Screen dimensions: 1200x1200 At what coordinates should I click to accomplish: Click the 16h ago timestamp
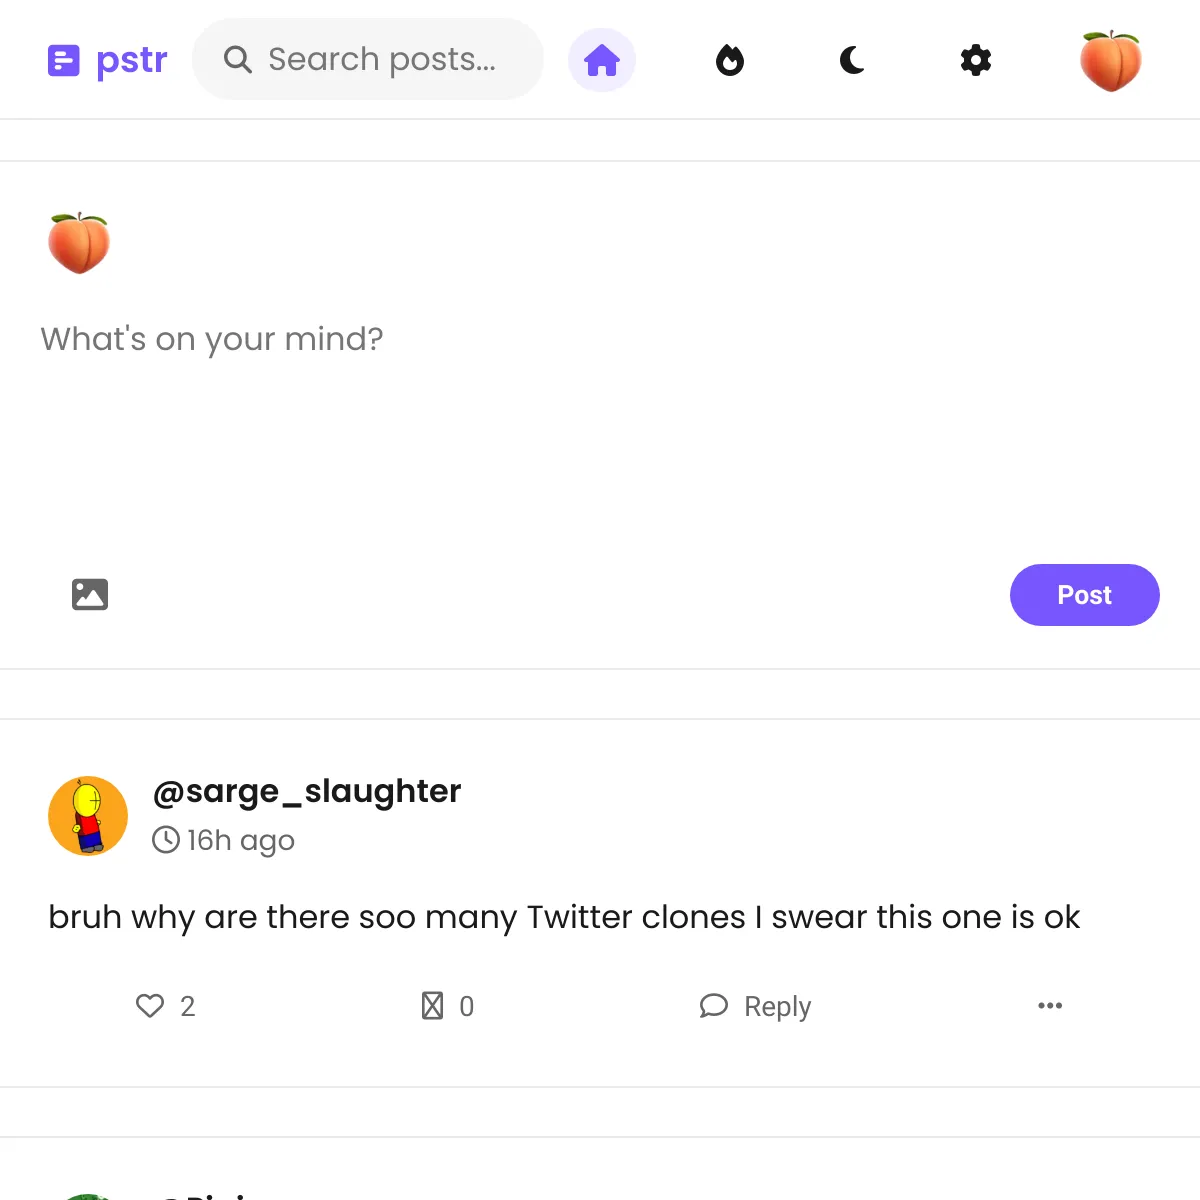pos(240,840)
